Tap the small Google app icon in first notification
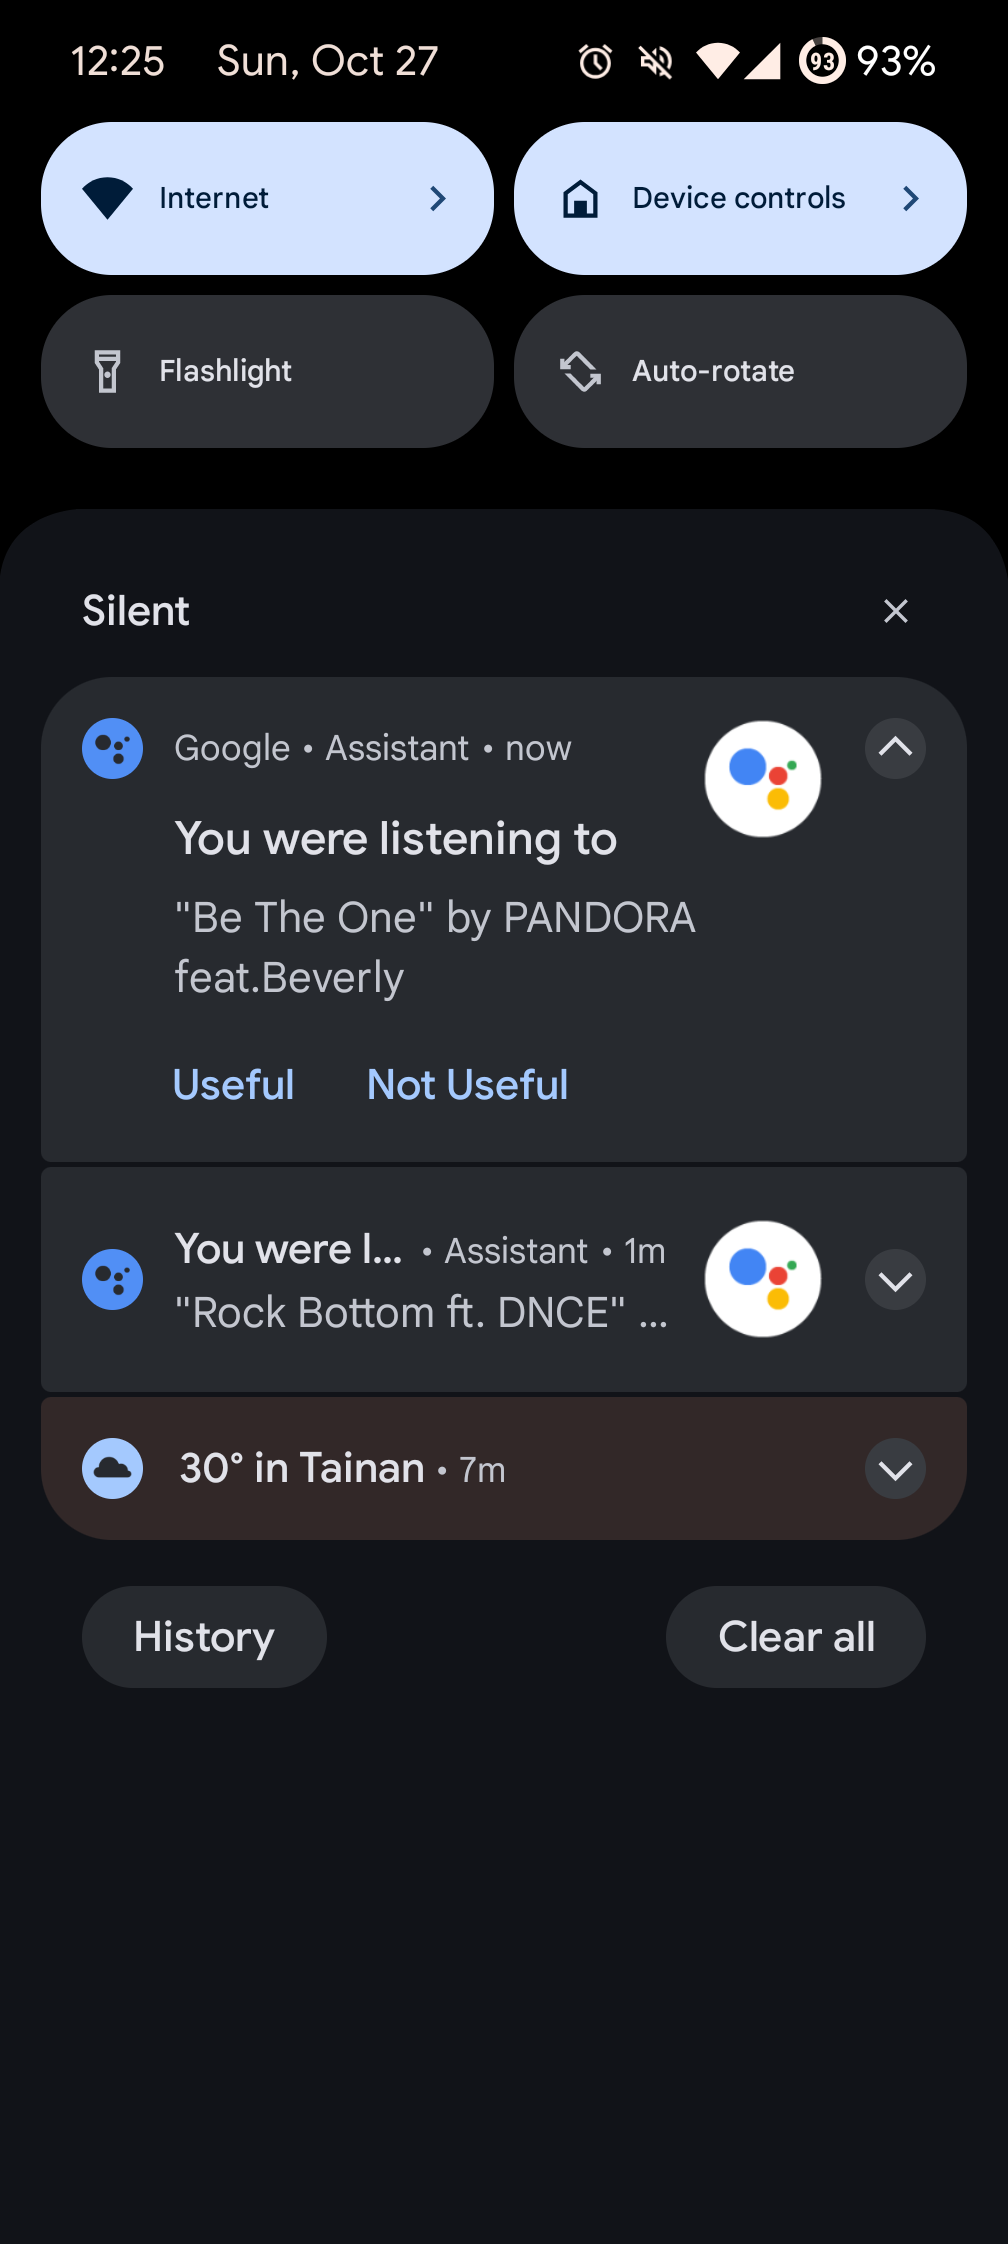The width and height of the screenshot is (1008, 2244). 113,748
